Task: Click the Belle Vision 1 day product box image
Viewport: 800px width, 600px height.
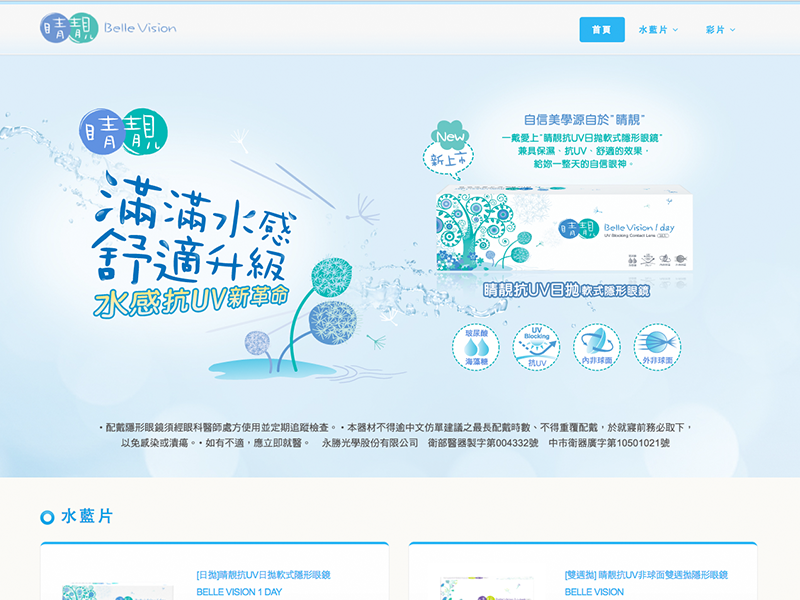Action: pyautogui.click(x=564, y=228)
